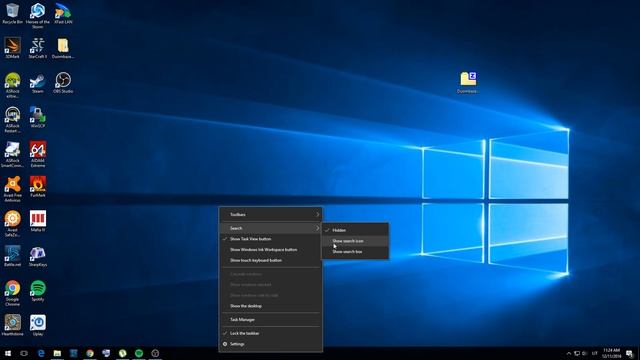Select the XFast LAN desktop shortcut
Image resolution: width=640 pixels, height=360 pixels.
(x=63, y=13)
